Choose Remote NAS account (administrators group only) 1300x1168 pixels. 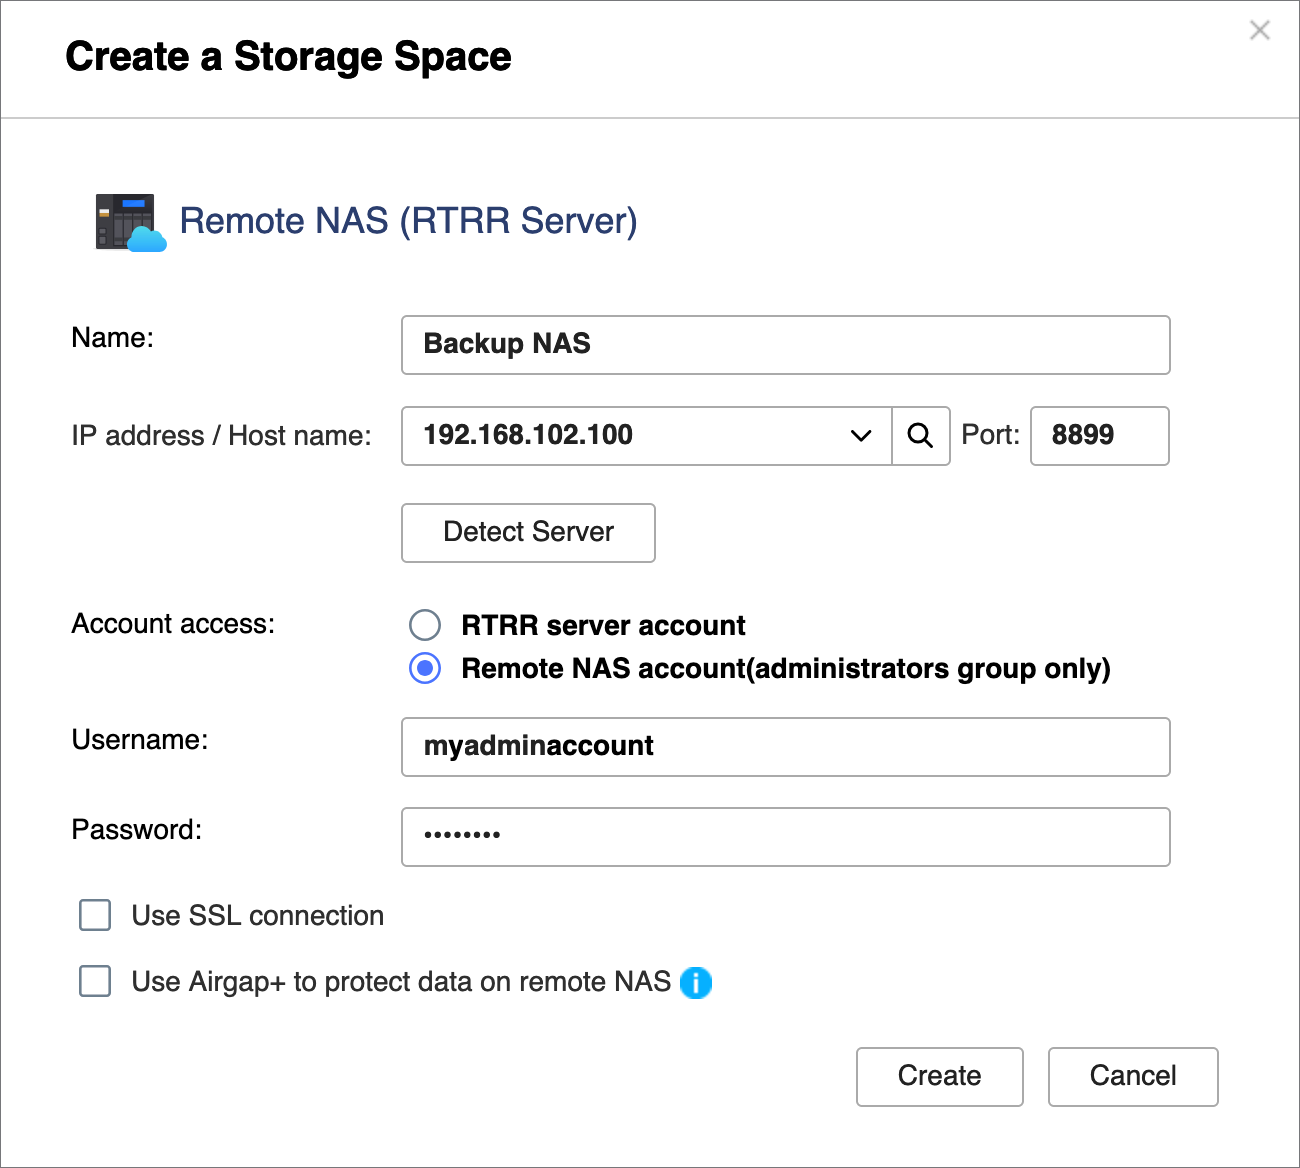click(x=425, y=668)
